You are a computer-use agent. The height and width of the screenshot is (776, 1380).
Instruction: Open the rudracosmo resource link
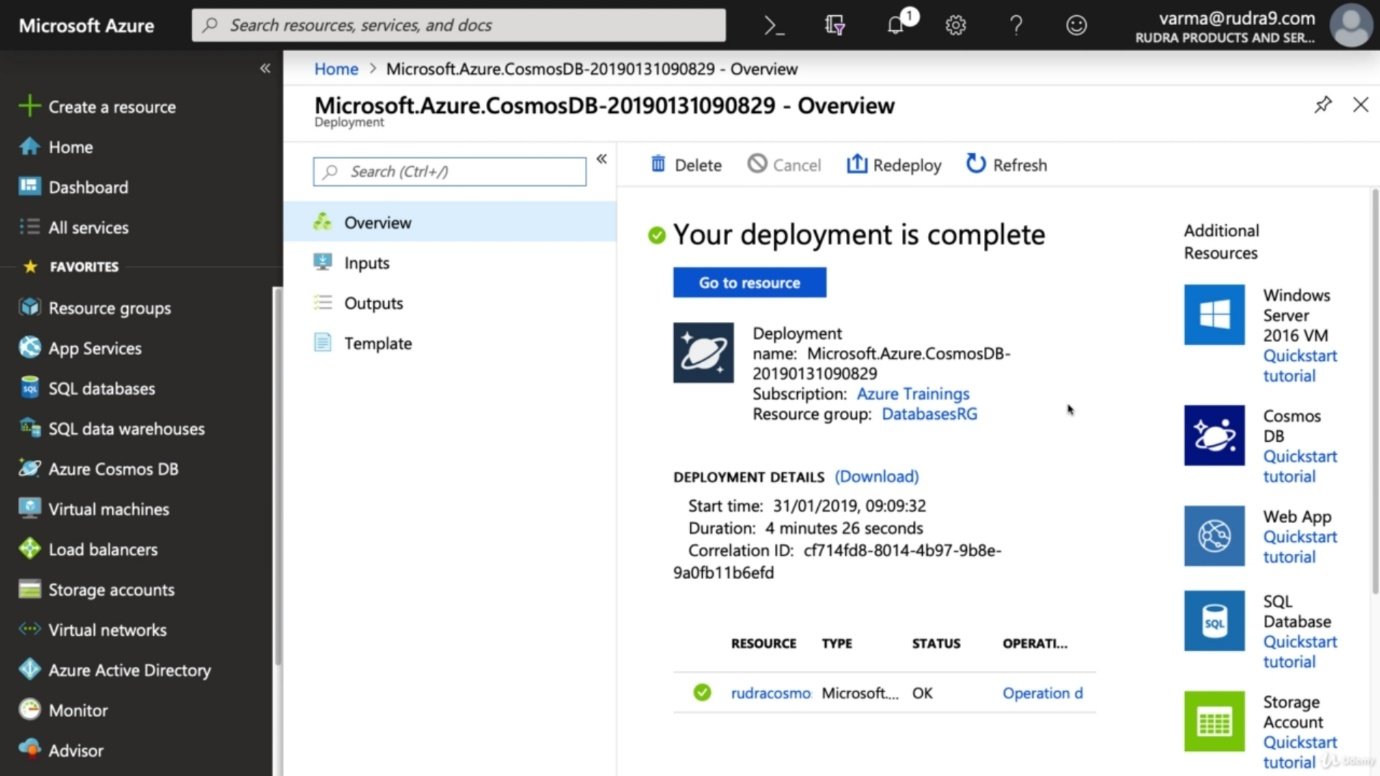(x=771, y=693)
